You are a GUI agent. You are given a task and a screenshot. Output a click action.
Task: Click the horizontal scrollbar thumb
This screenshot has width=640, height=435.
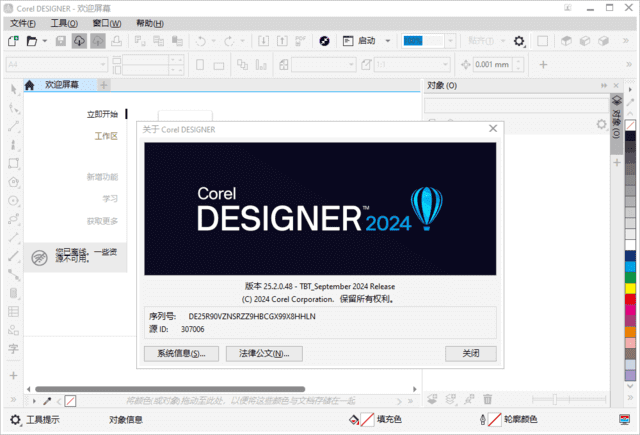tap(170, 389)
